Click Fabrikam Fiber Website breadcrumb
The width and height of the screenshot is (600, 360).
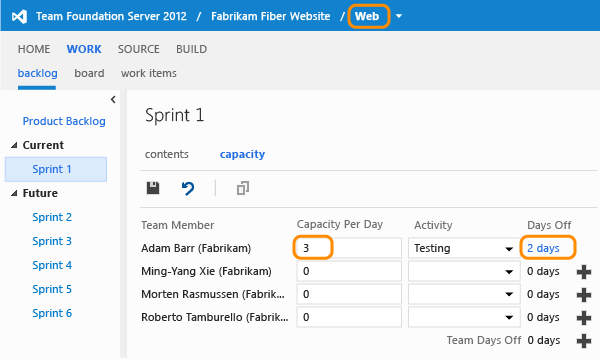pos(271,16)
